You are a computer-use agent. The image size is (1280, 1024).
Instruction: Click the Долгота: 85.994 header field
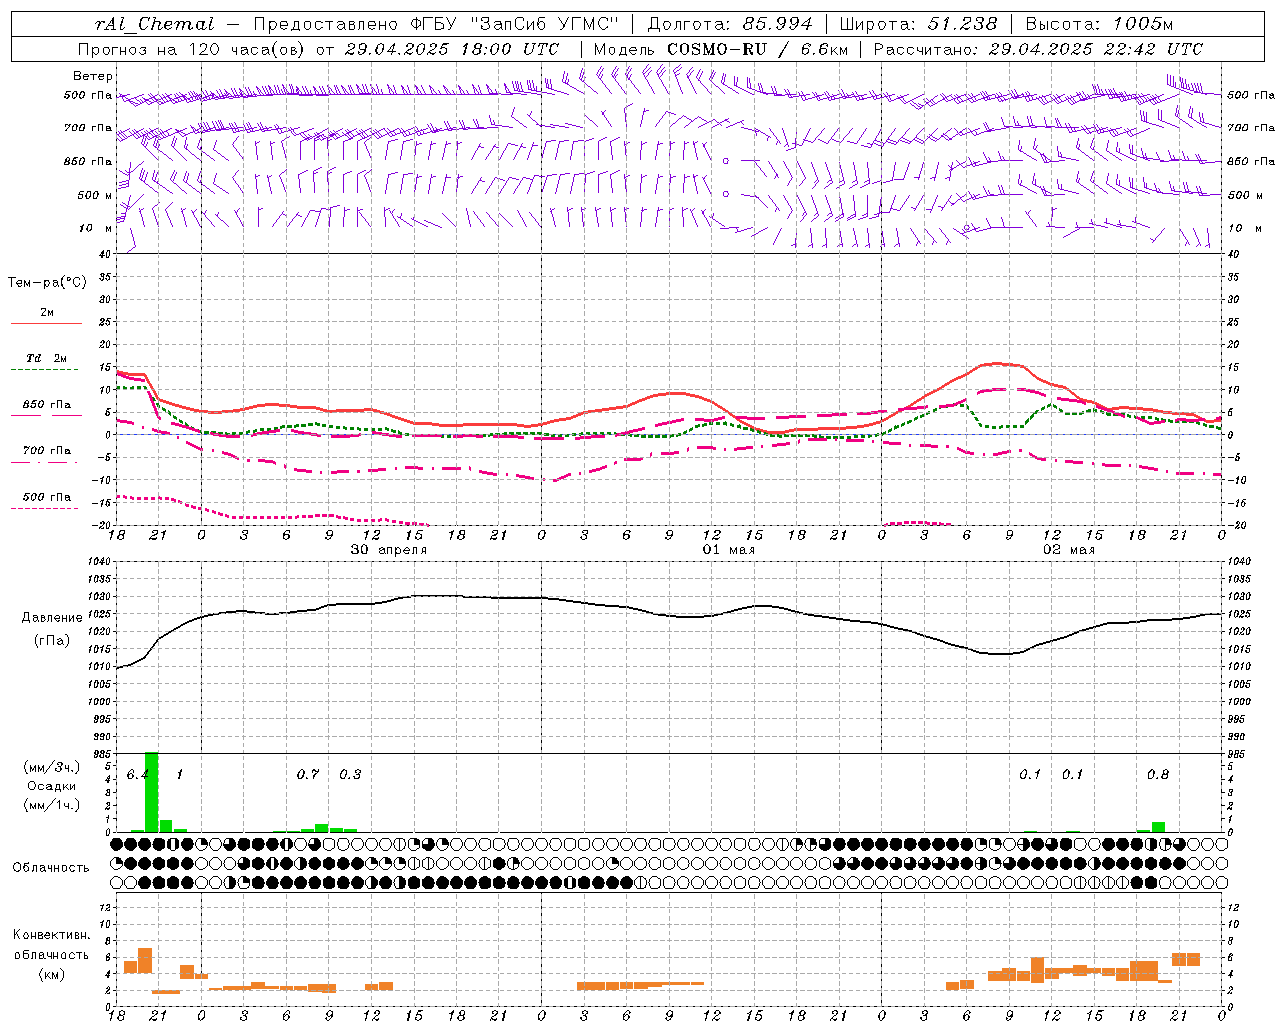click(730, 24)
